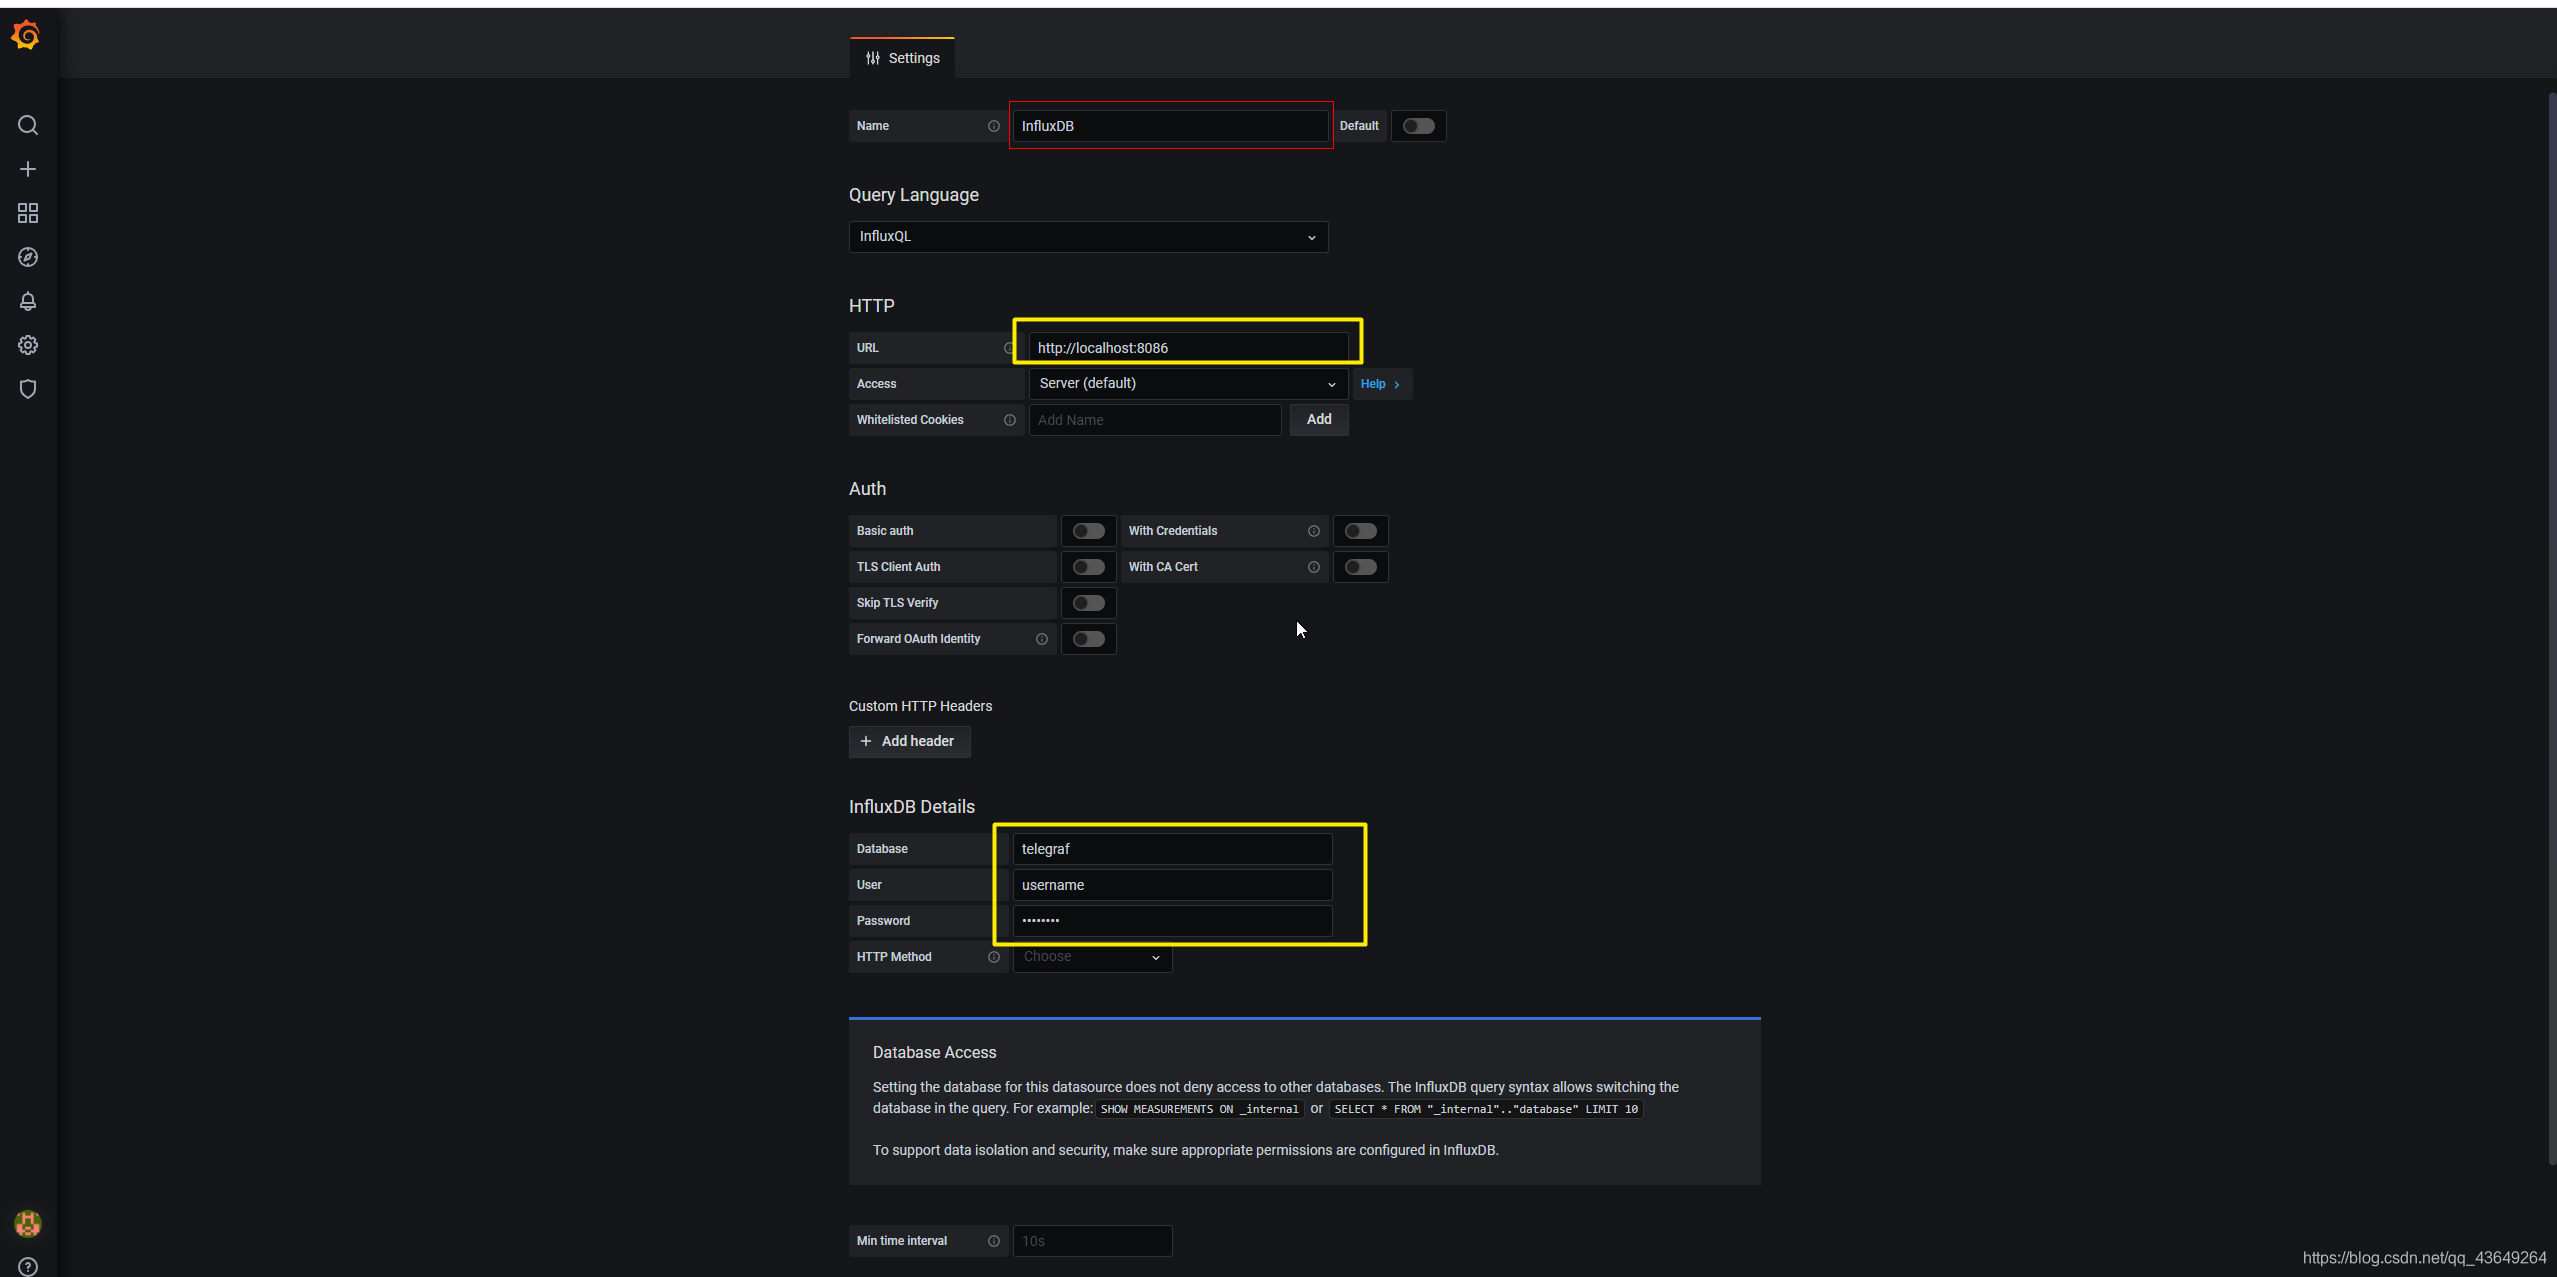Screen dimensions: 2557x1277
Task: Open the search magnifier in sidebar
Action: pos(28,125)
